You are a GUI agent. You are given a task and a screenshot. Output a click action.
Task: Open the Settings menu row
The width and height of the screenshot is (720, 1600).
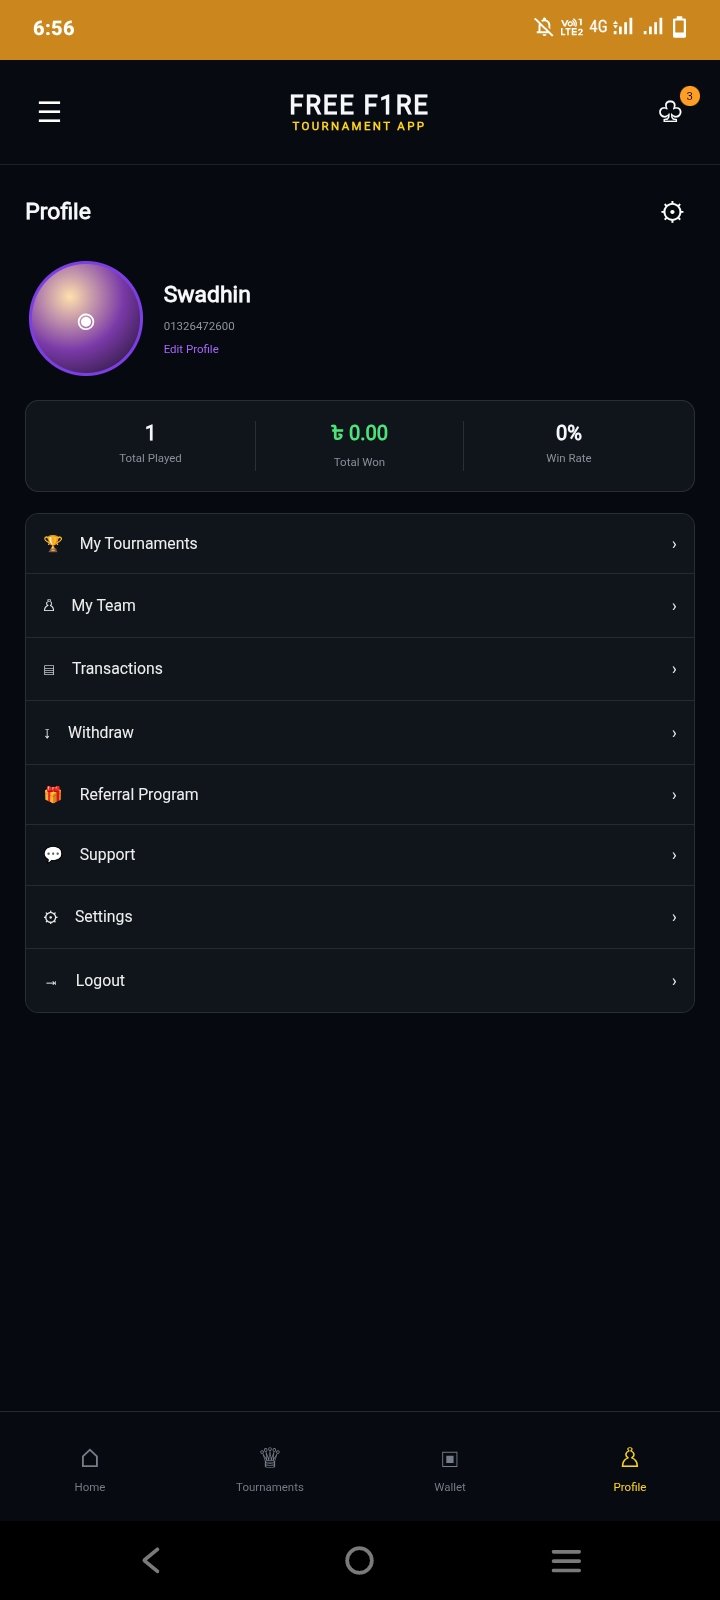360,917
